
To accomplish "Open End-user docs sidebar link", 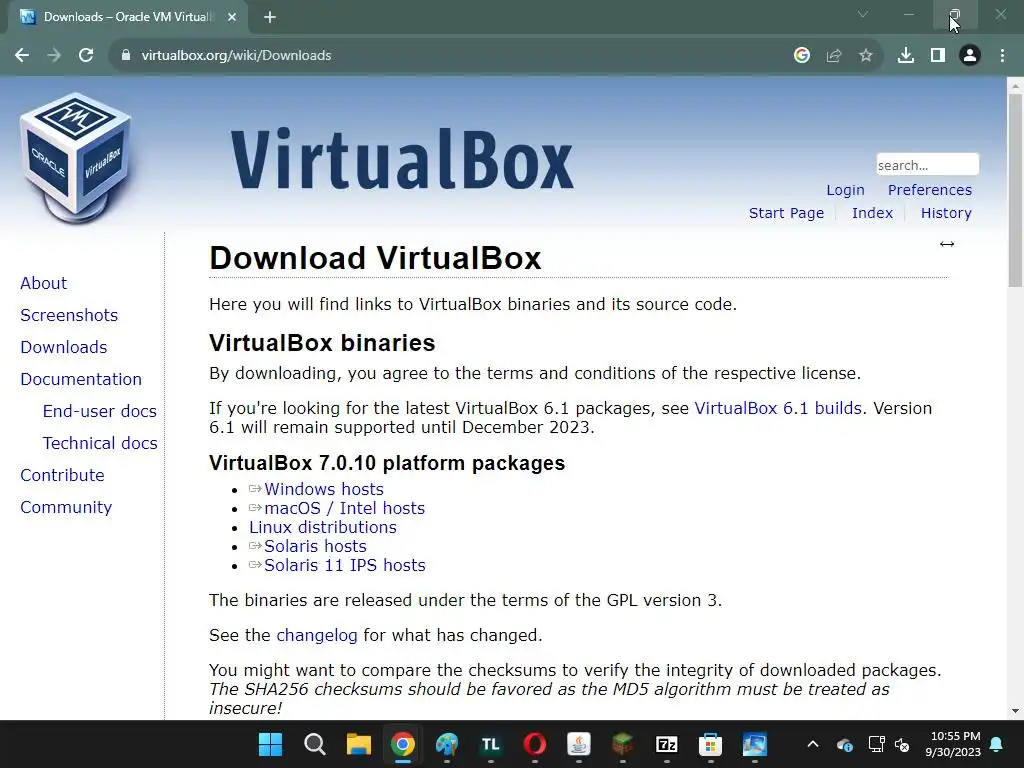I will click(99, 411).
